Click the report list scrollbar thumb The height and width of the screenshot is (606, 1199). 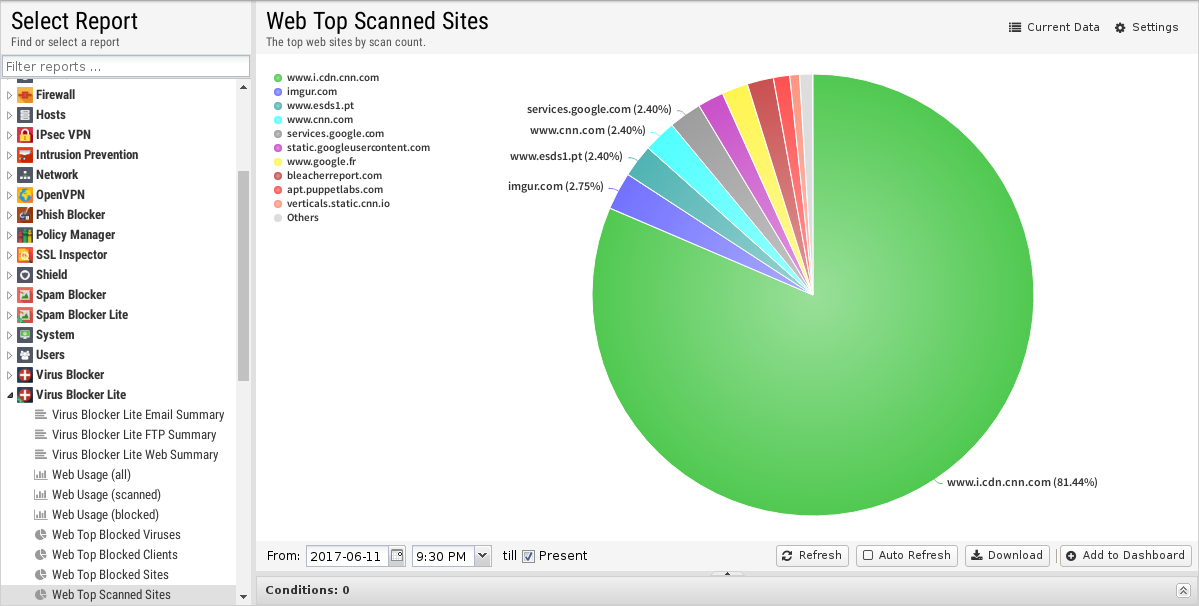[x=243, y=276]
